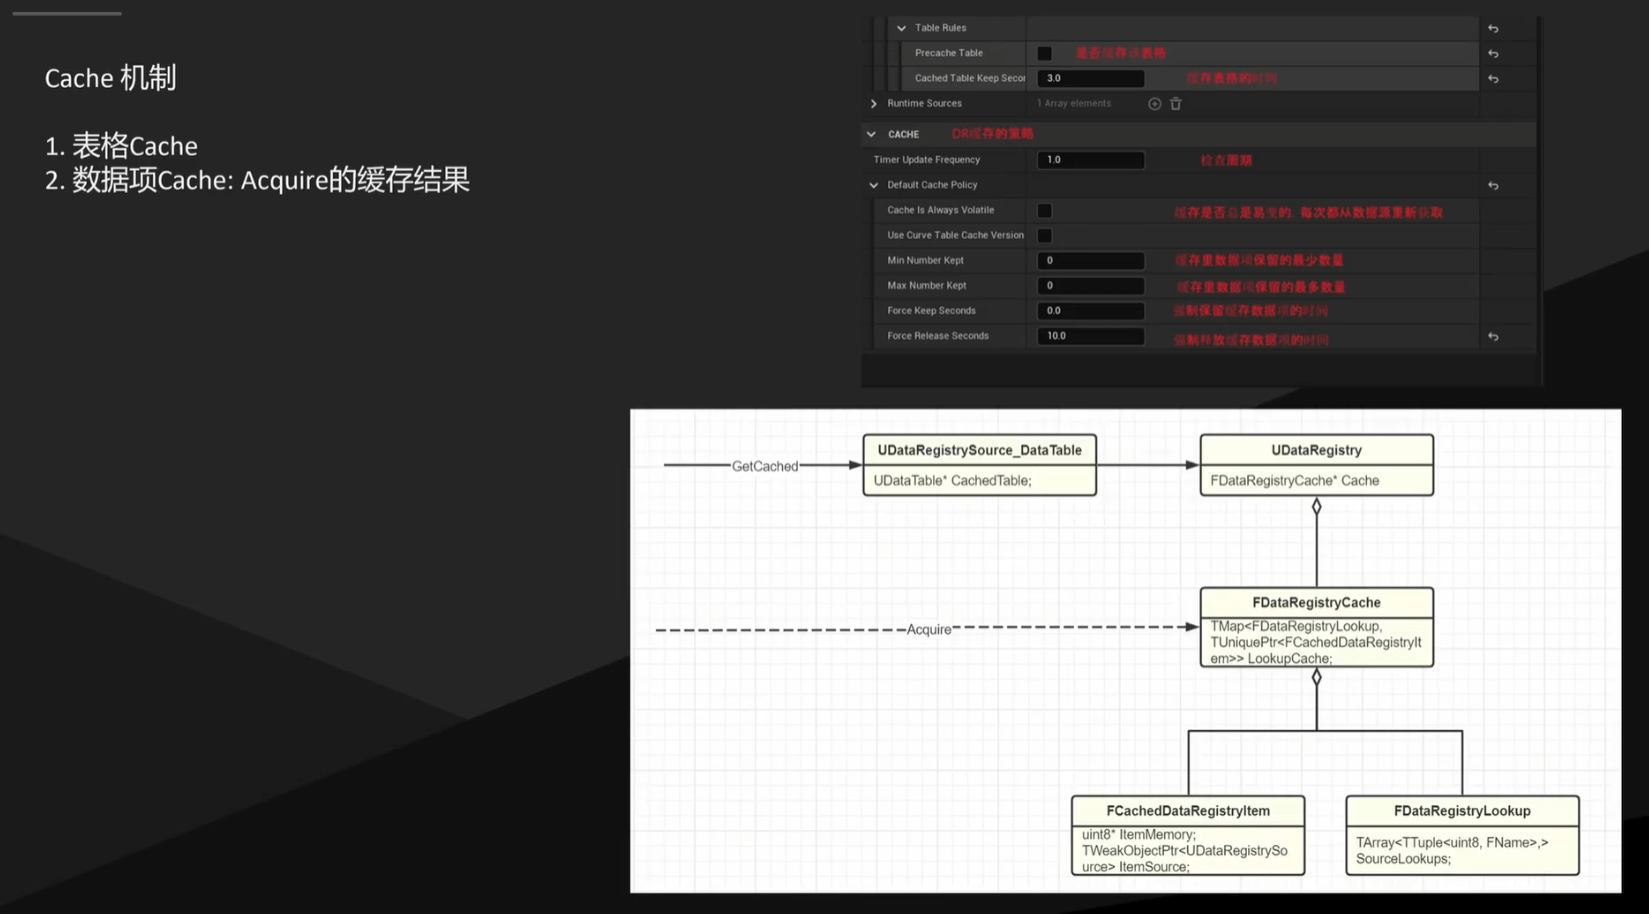Add element to Runtime Sources array
1649x914 pixels.
pos(1154,104)
